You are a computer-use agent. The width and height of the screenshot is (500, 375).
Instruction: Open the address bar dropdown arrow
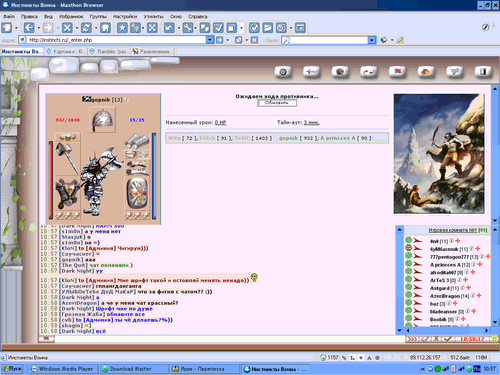click(210, 40)
